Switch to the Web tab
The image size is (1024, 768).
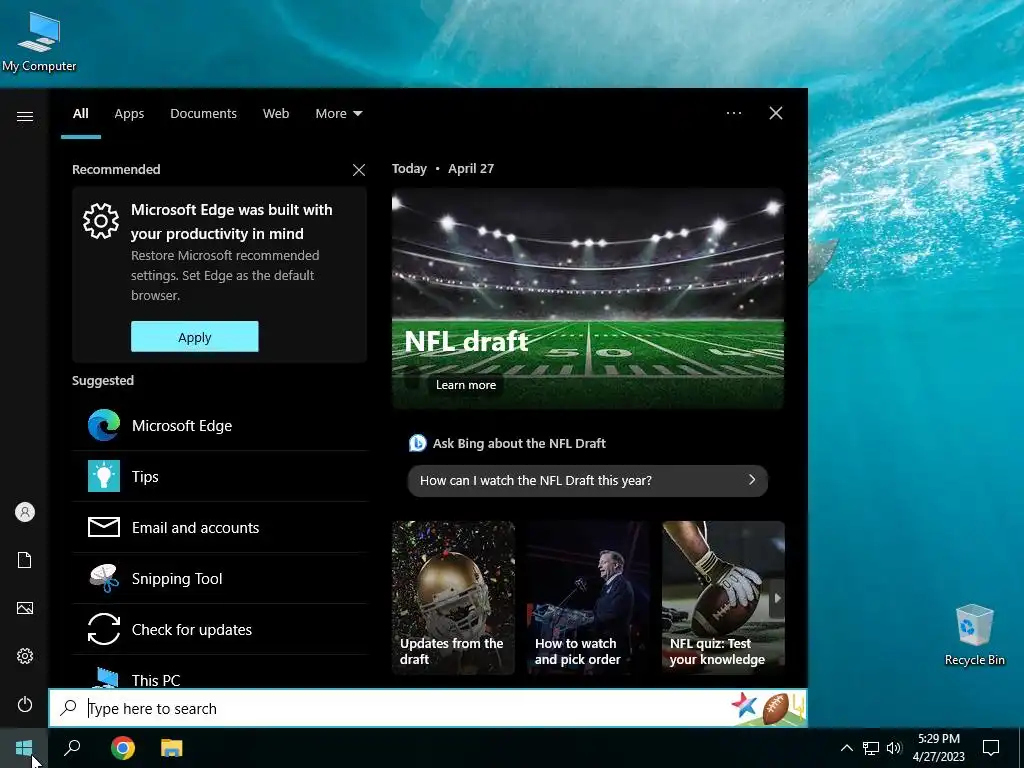[276, 114]
